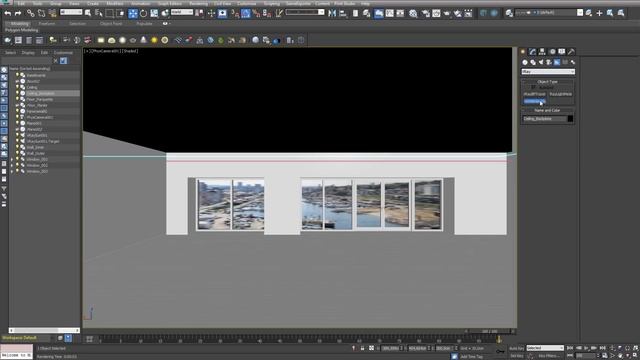The height and width of the screenshot is (360, 640).
Task: Collapse the Object Type rollout
Action: pyautogui.click(x=547, y=82)
